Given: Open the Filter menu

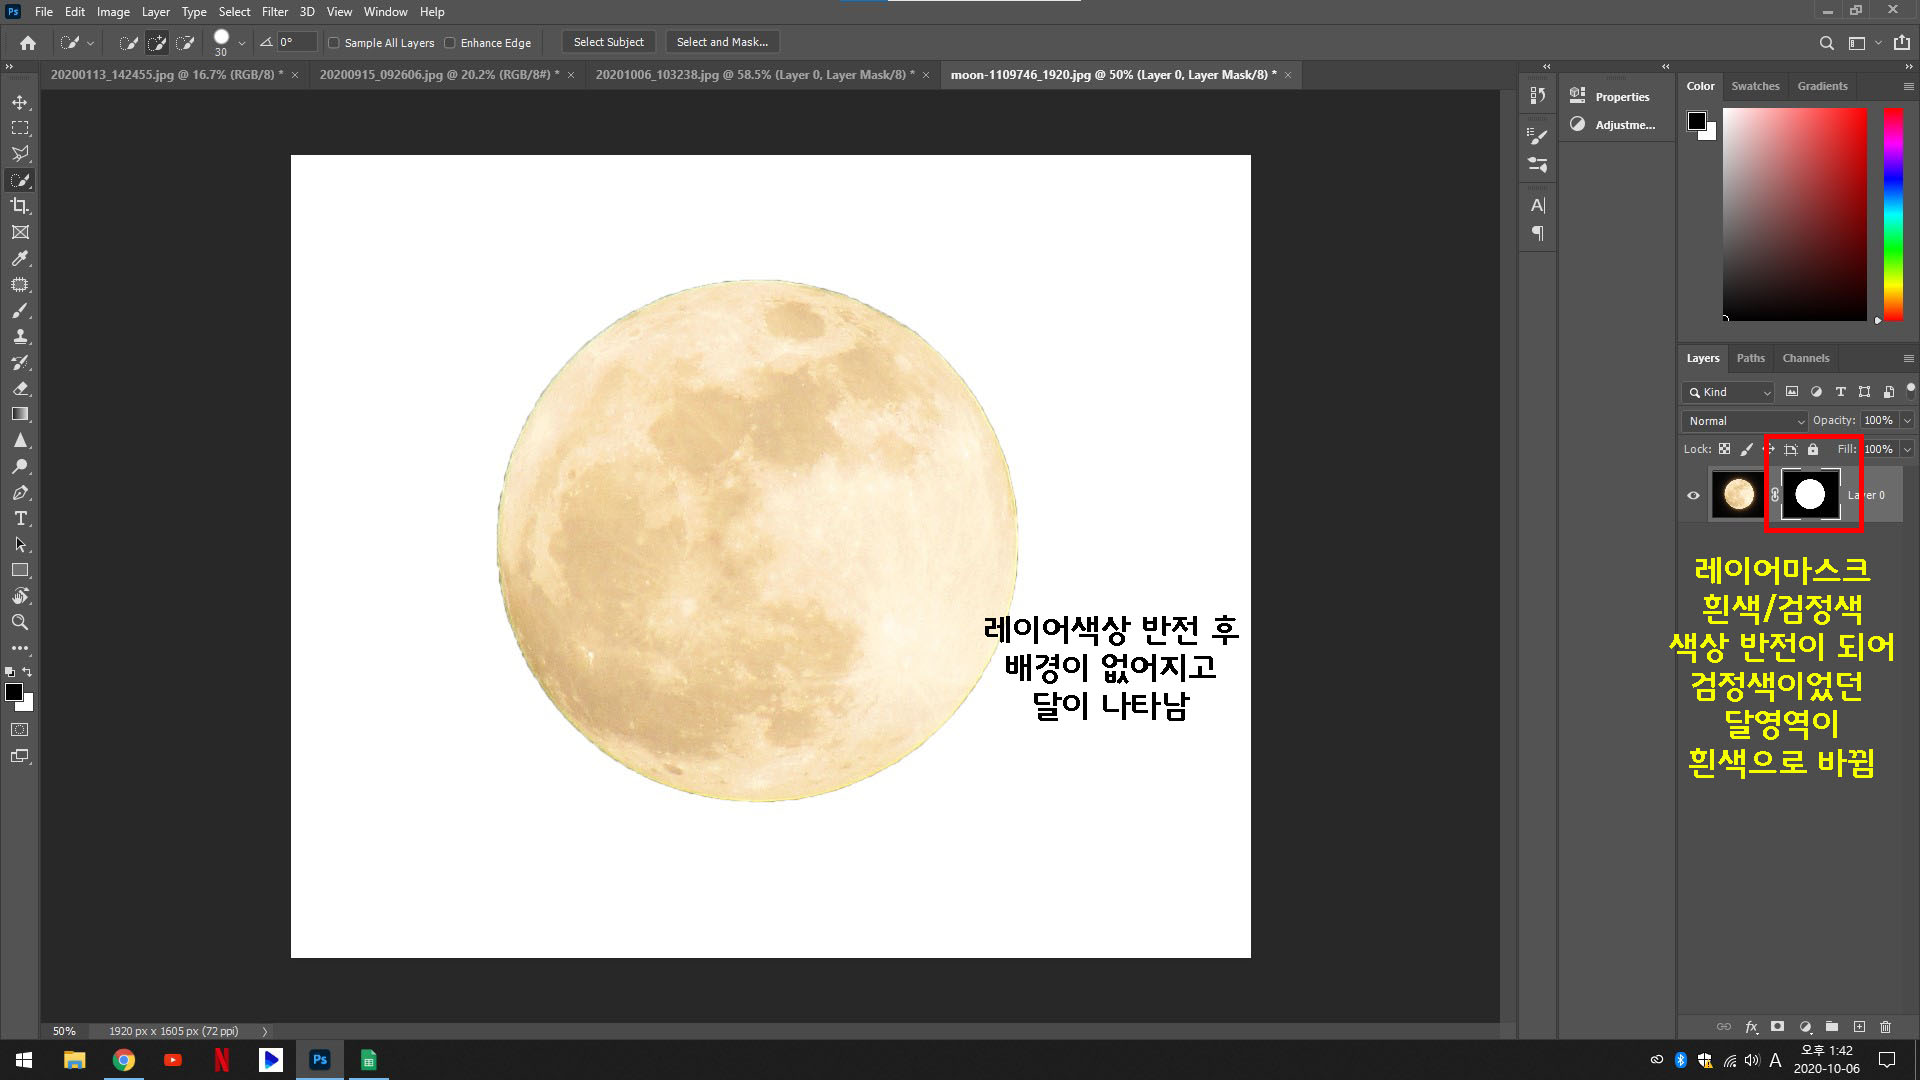Looking at the screenshot, I should coord(274,12).
